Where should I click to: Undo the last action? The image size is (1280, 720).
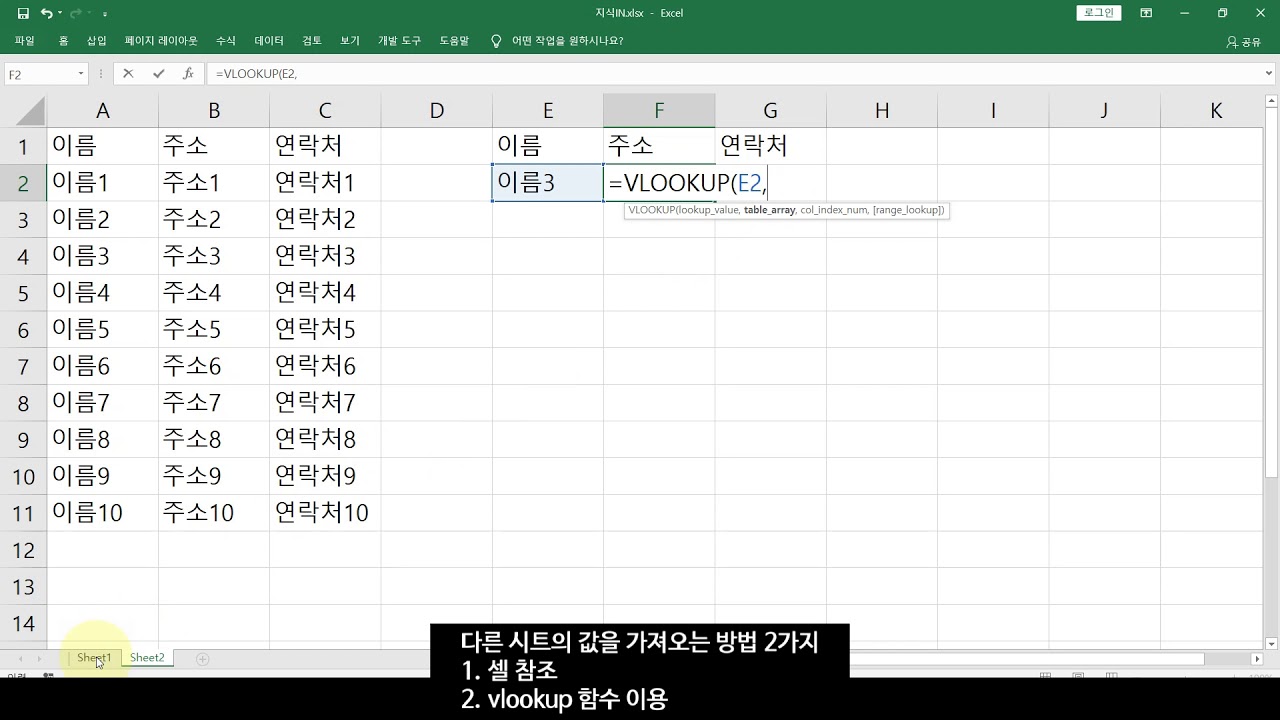point(46,14)
